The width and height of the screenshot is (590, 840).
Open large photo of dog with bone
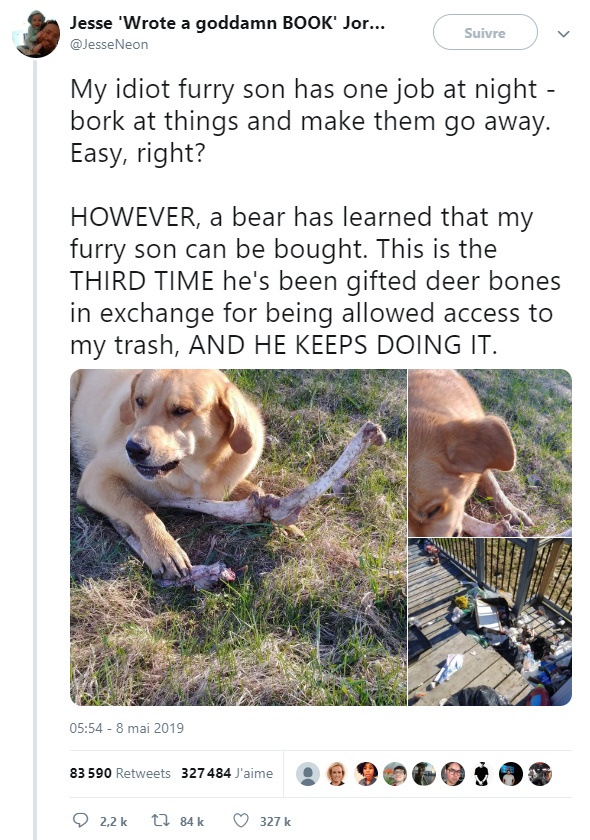point(238,537)
